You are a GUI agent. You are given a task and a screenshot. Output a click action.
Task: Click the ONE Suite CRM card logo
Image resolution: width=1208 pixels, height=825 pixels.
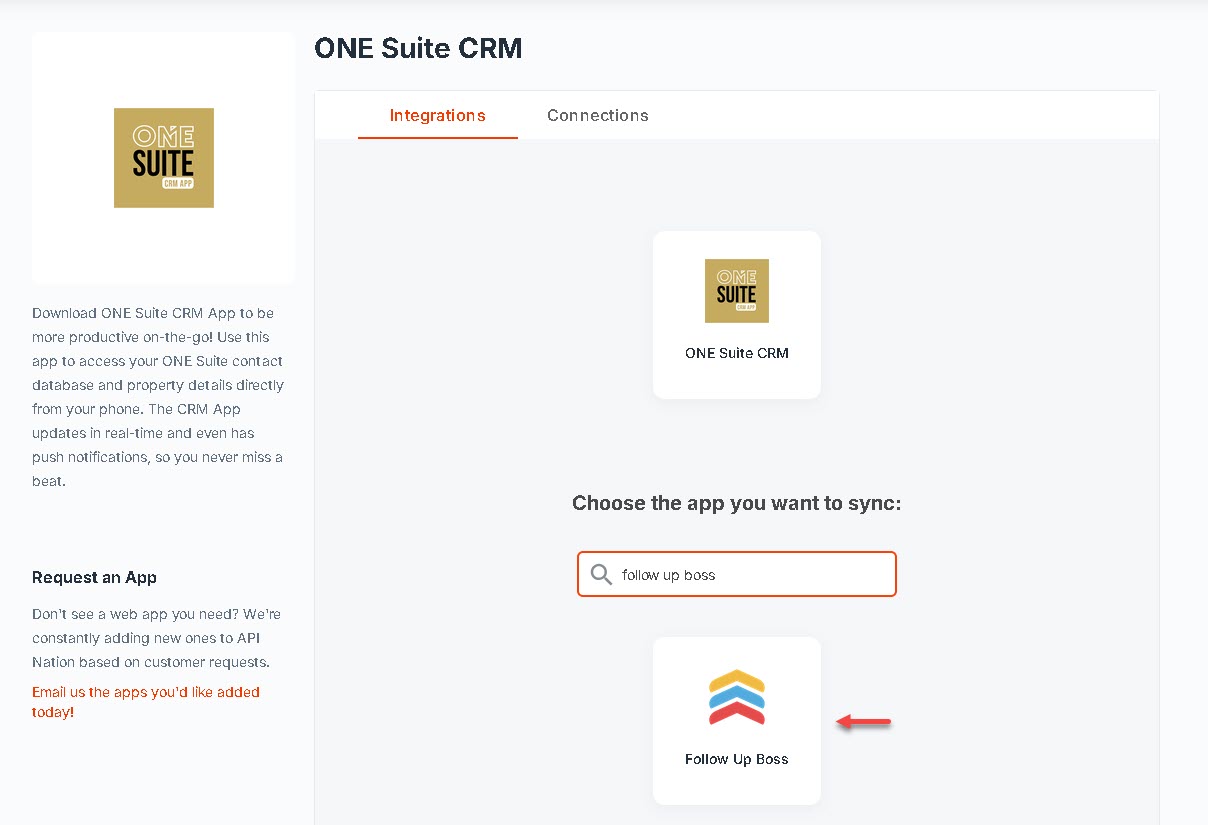(737, 291)
